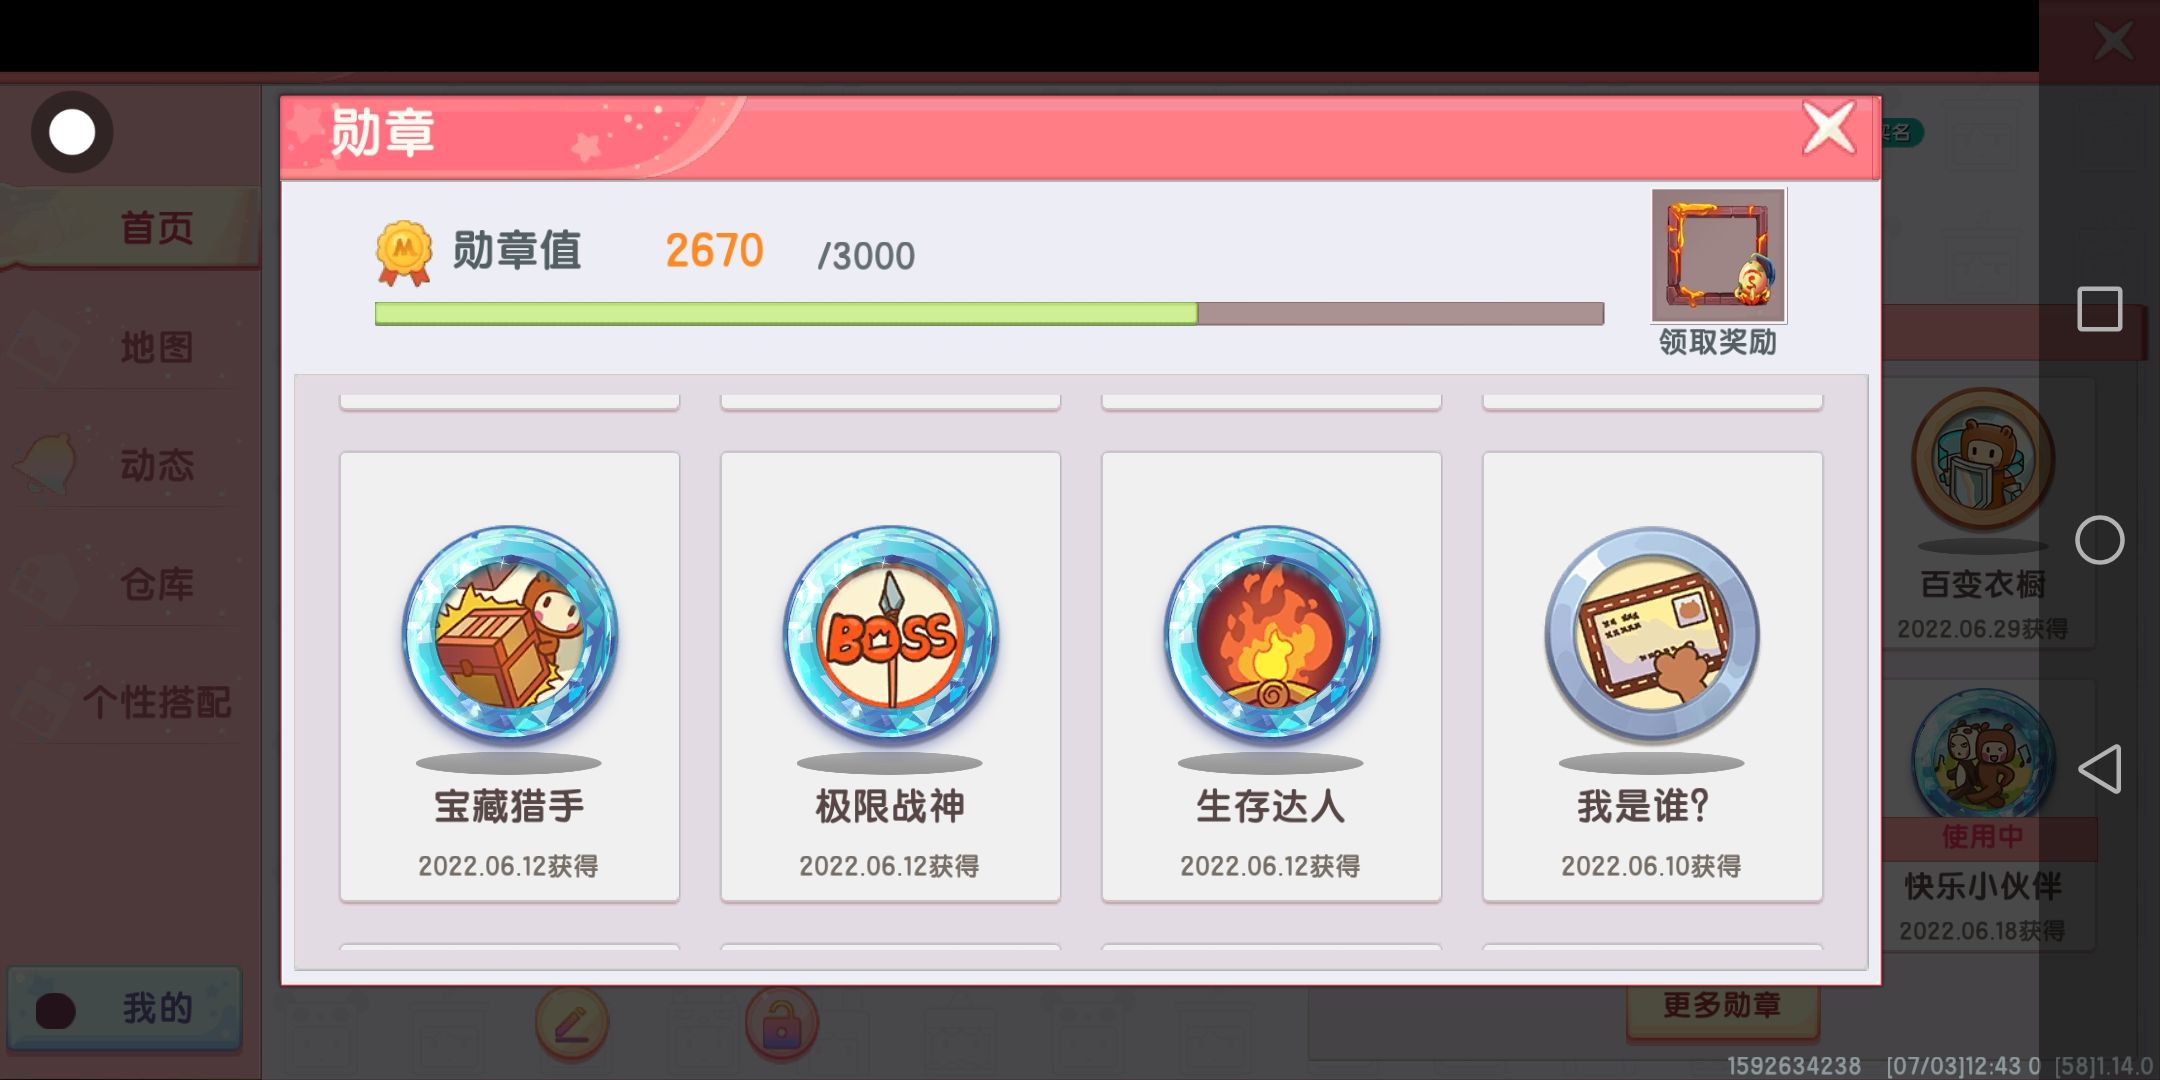Tap the Android back triangle button
This screenshot has width=2160, height=1080.
(2099, 769)
